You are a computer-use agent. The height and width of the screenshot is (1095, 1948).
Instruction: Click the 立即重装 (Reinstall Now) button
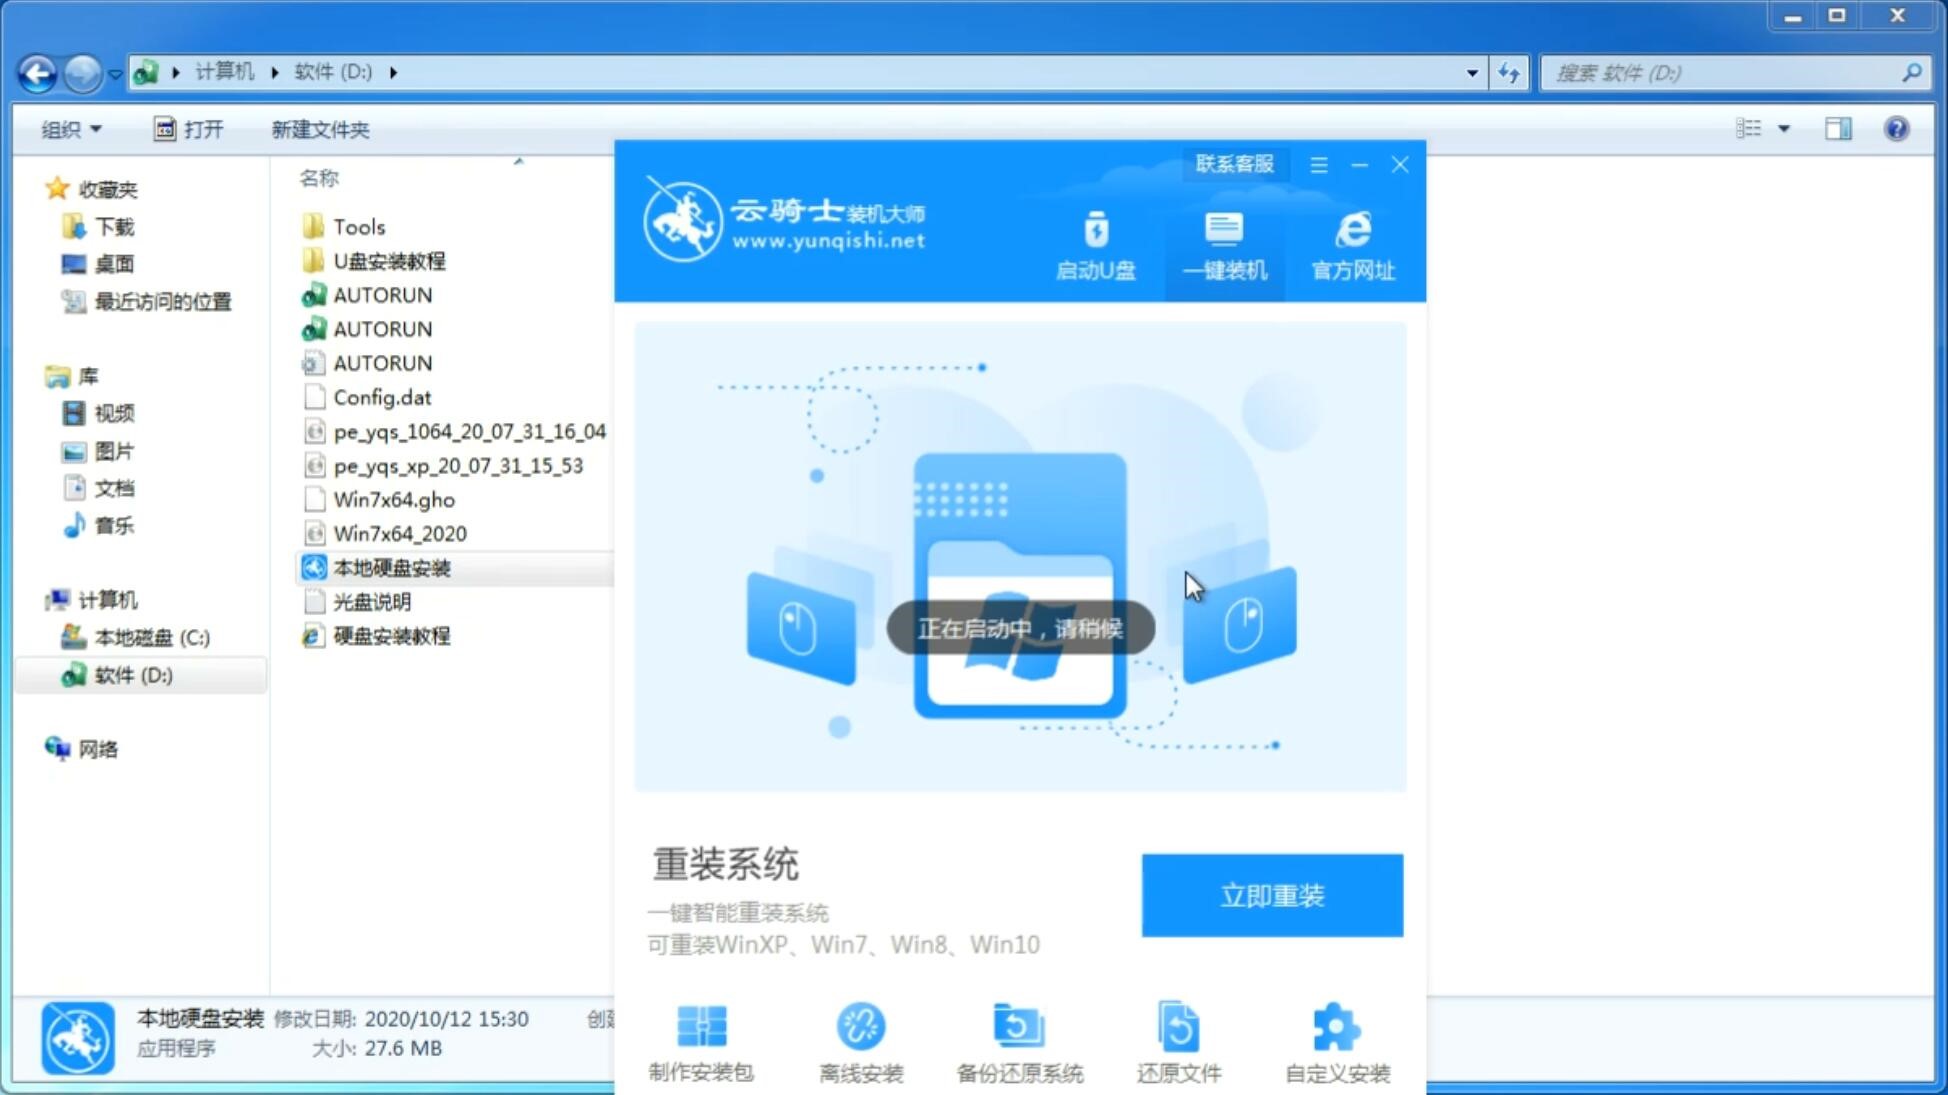pyautogui.click(x=1272, y=894)
